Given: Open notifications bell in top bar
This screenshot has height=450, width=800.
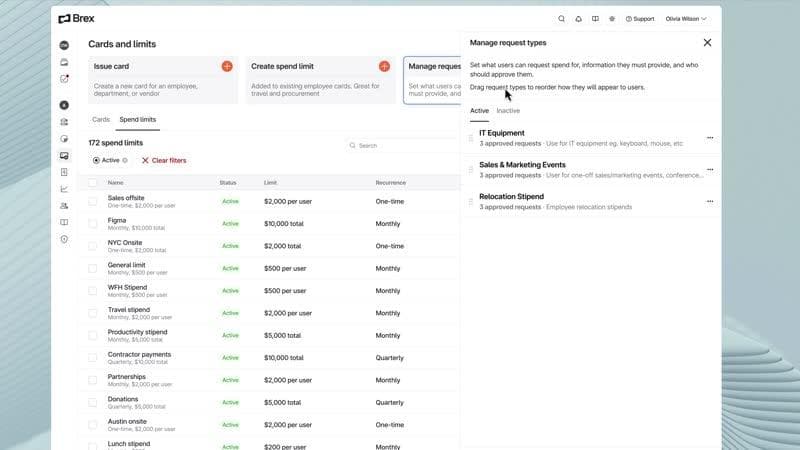Looking at the screenshot, I should [x=578, y=19].
